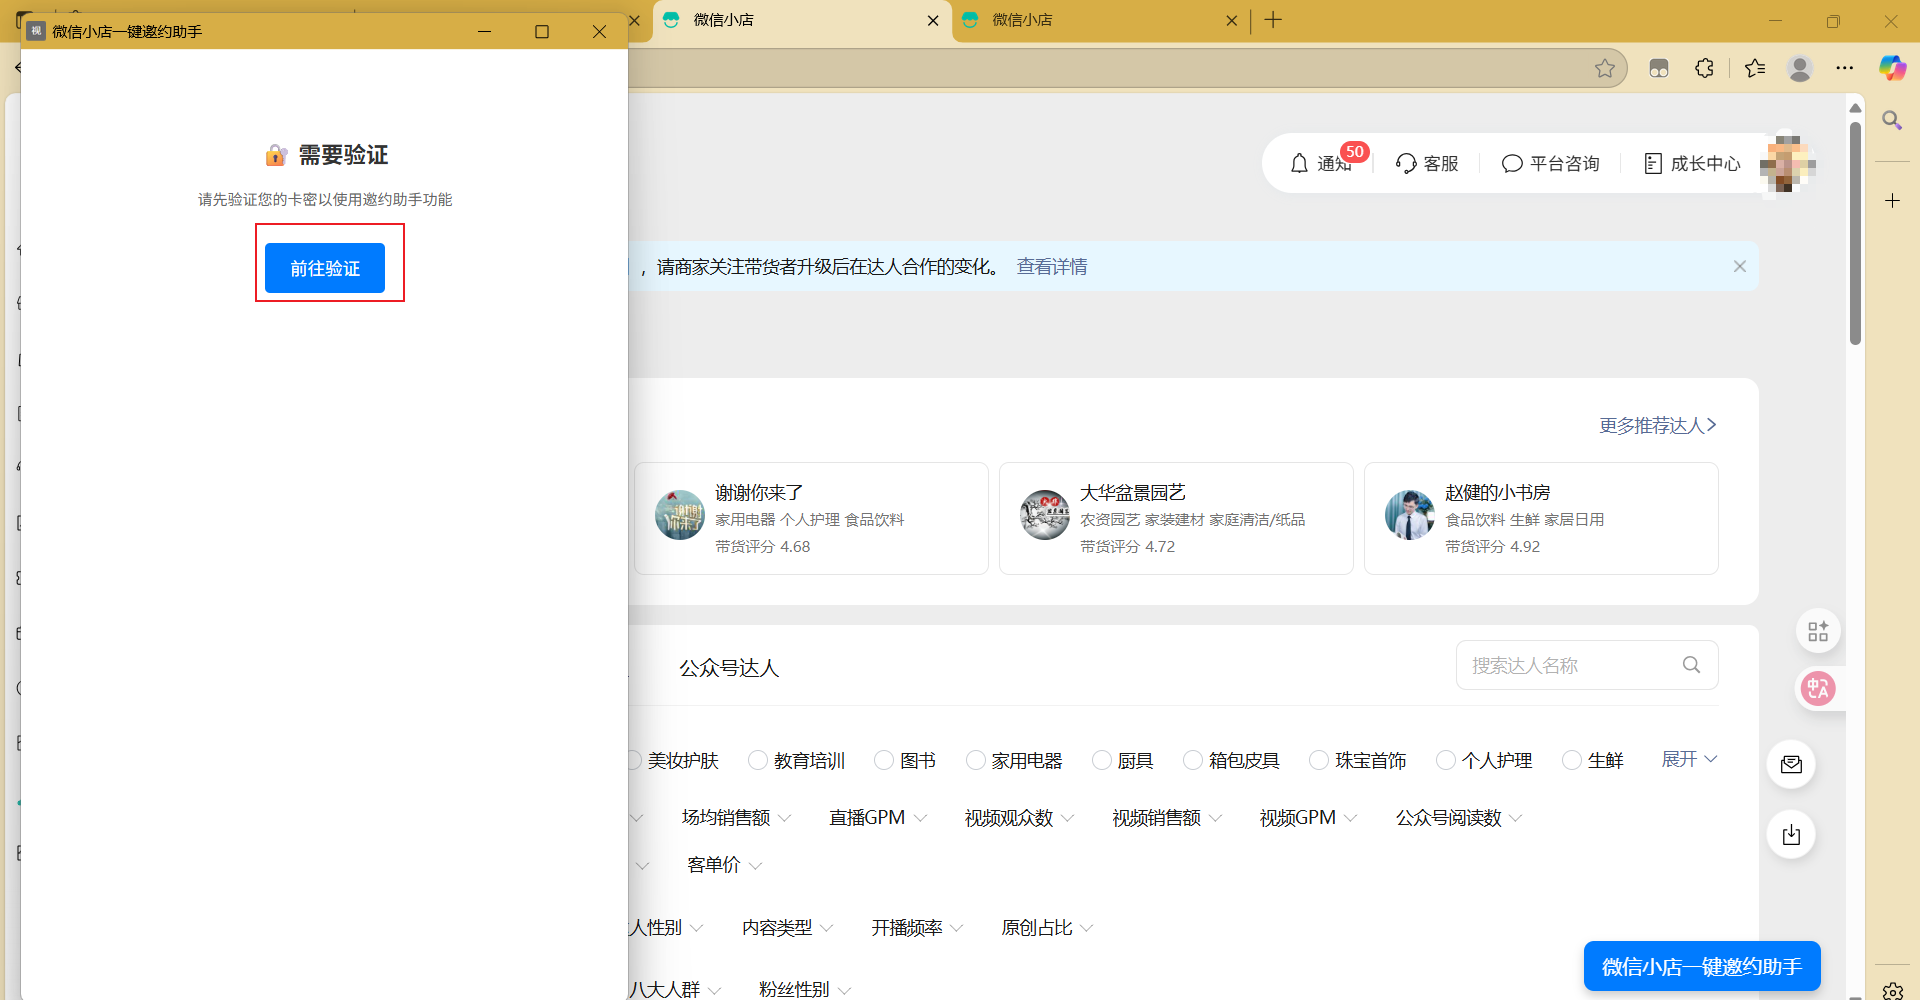Click the search magnifier in 搜索达人名称 field
Screen dimensions: 1920x1000
(x=1691, y=665)
